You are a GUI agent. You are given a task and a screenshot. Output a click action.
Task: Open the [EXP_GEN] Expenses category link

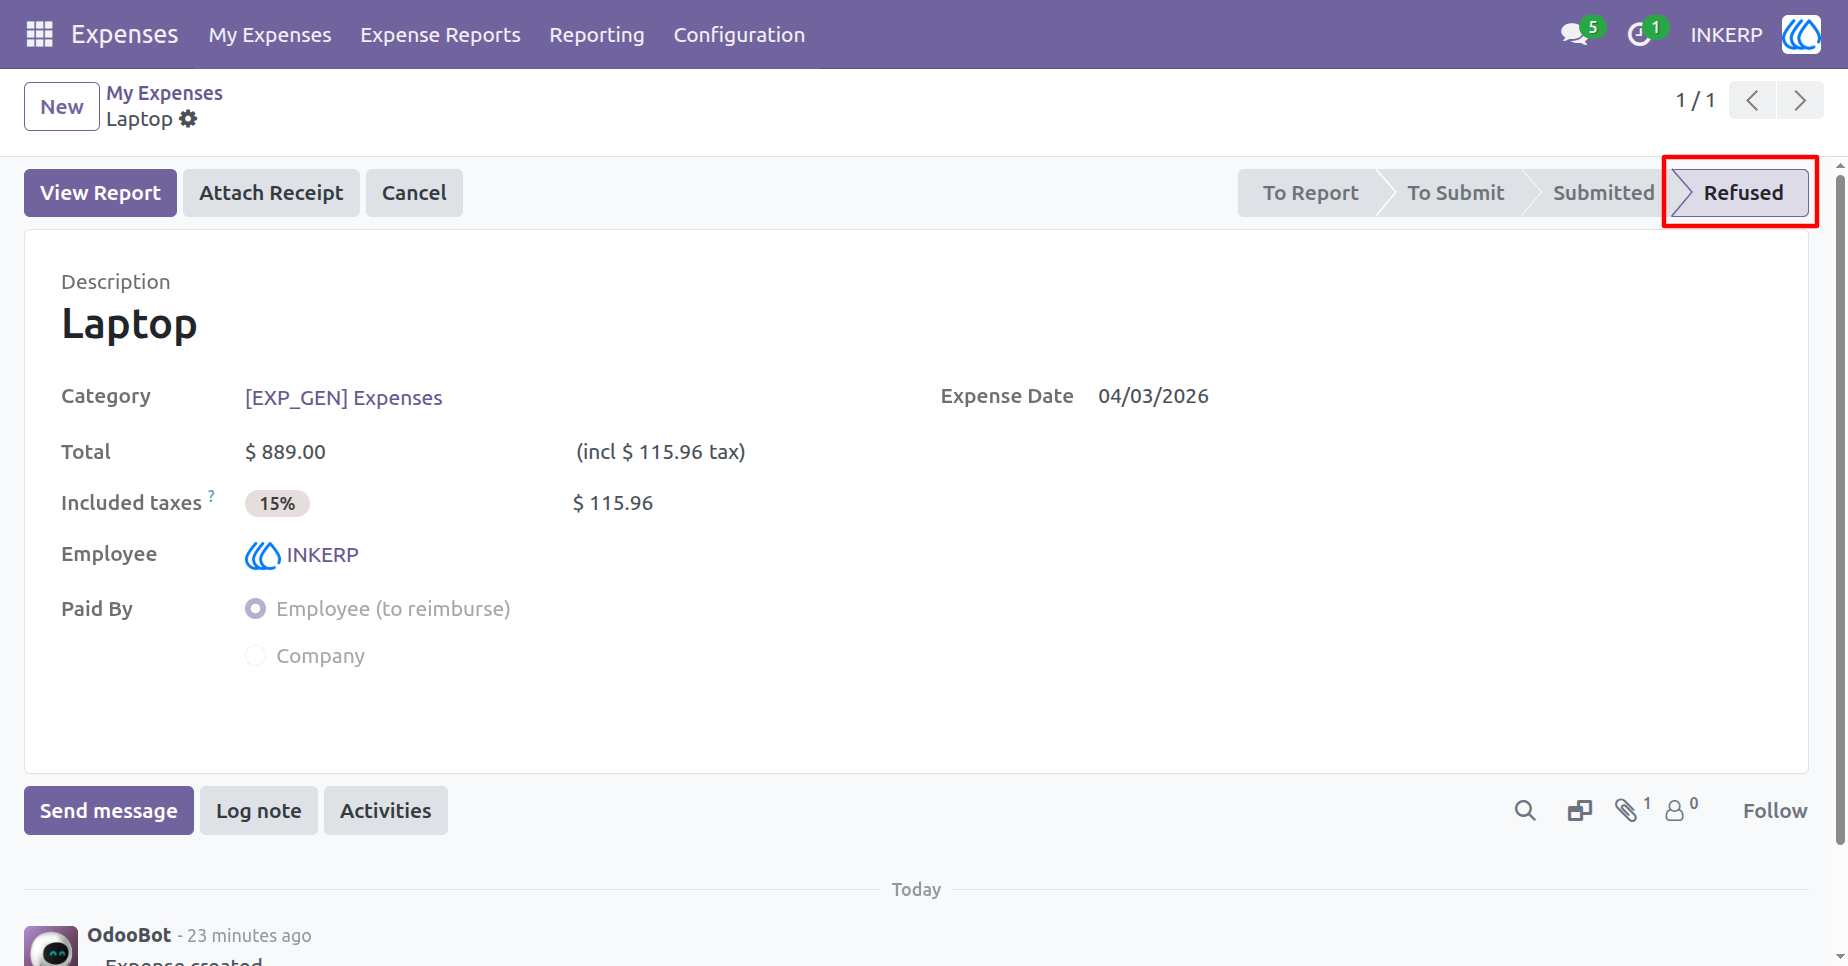344,398
